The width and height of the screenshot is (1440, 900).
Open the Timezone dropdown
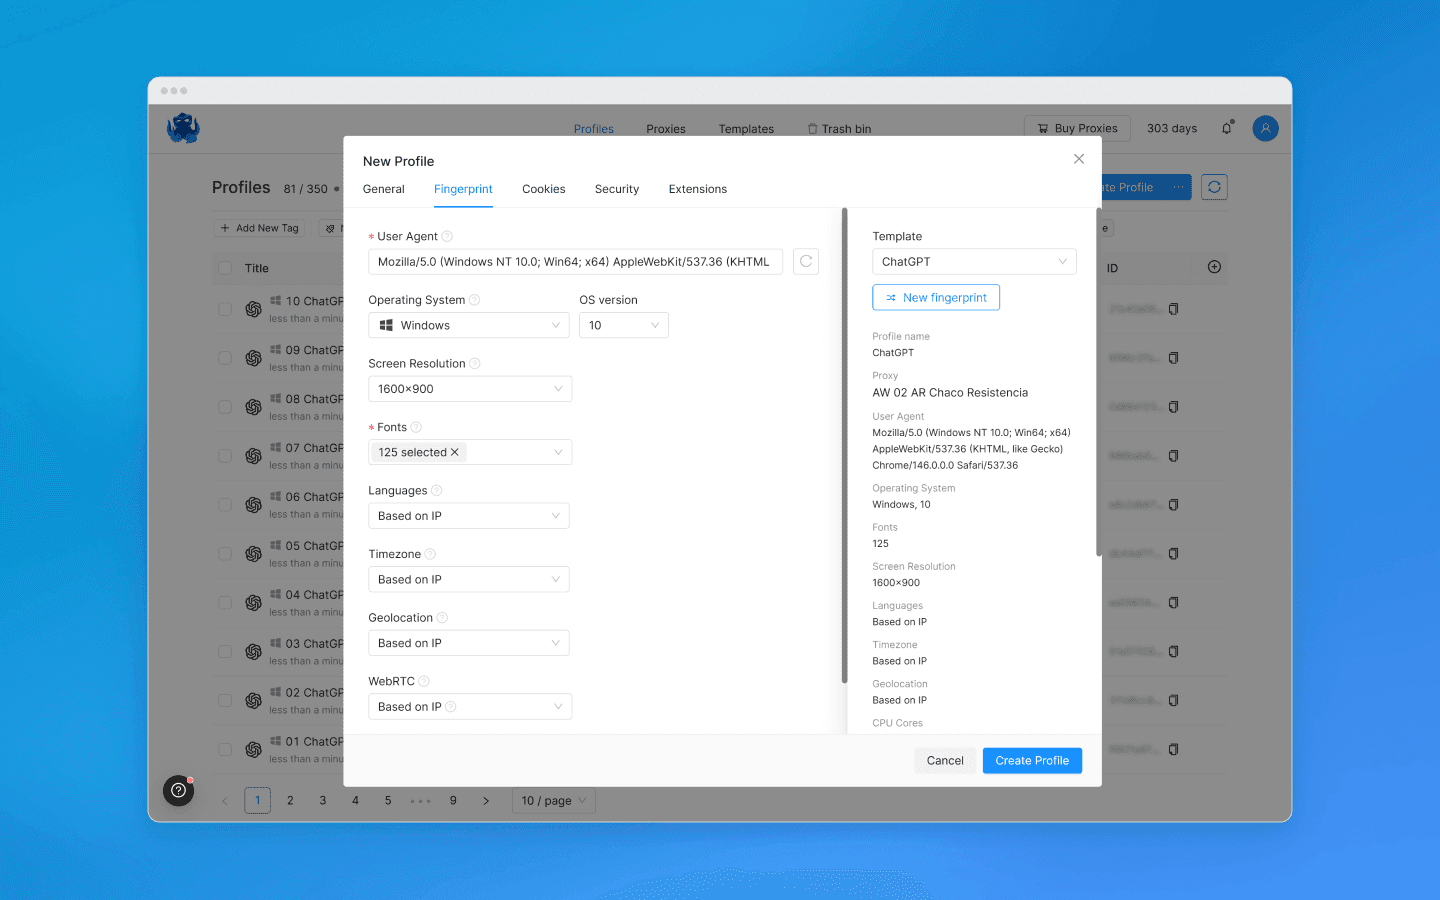pyautogui.click(x=469, y=579)
